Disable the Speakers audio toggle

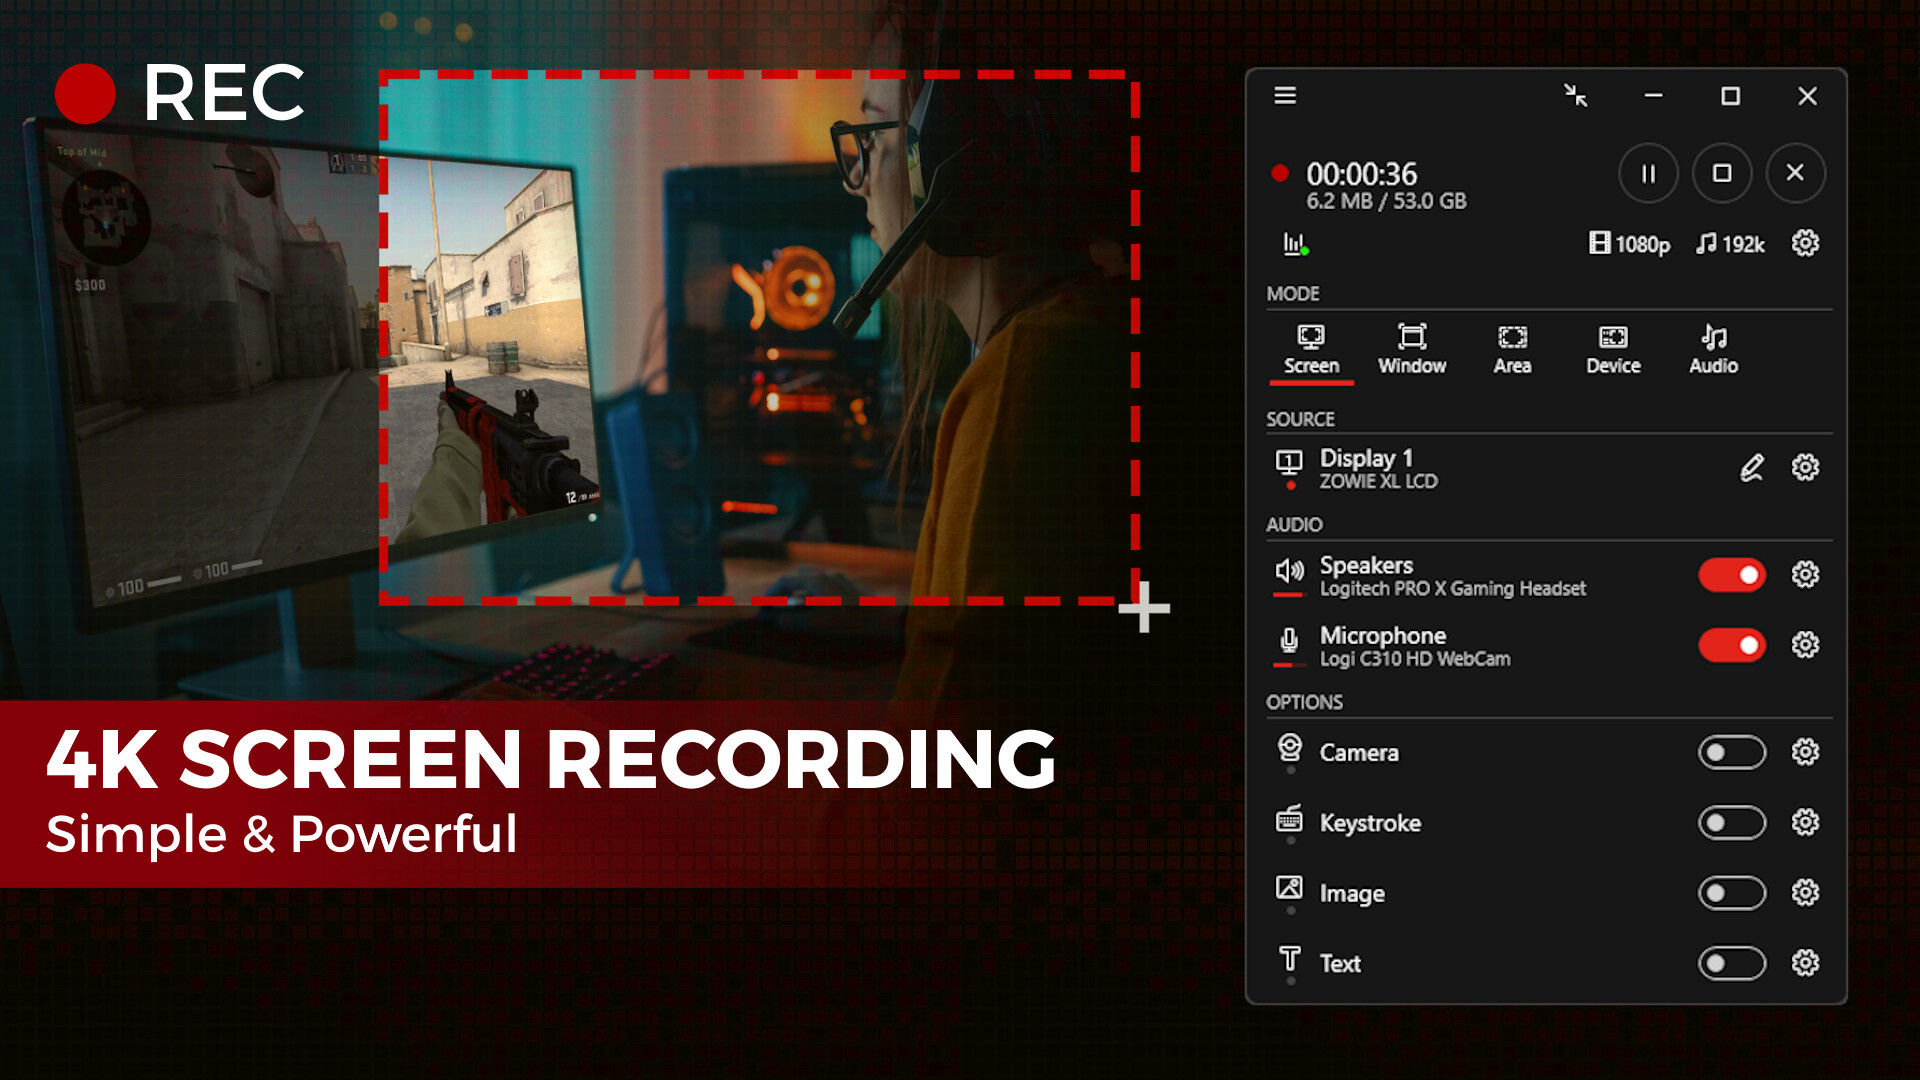point(1731,575)
